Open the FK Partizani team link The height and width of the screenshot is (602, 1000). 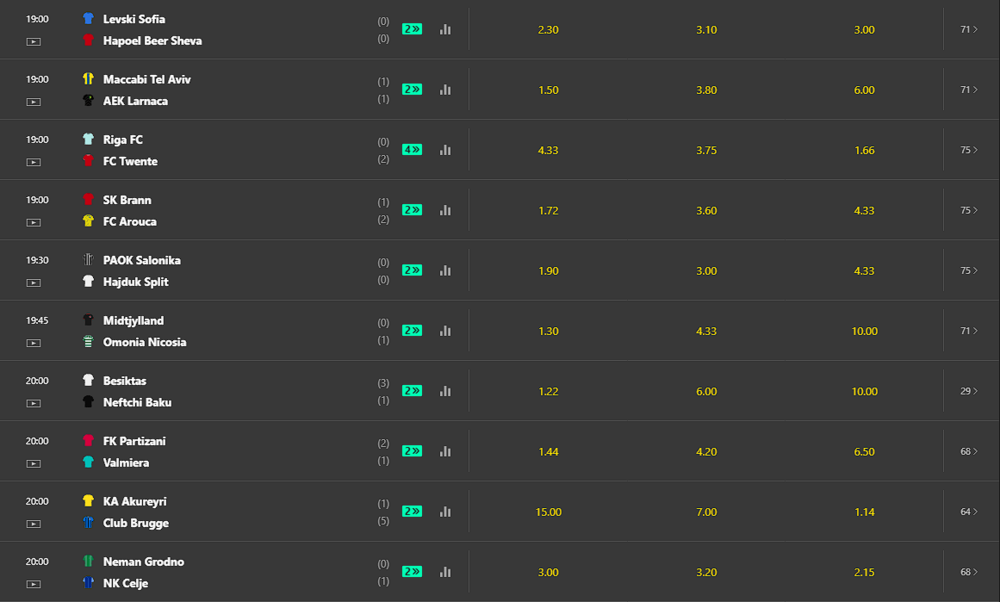(133, 441)
